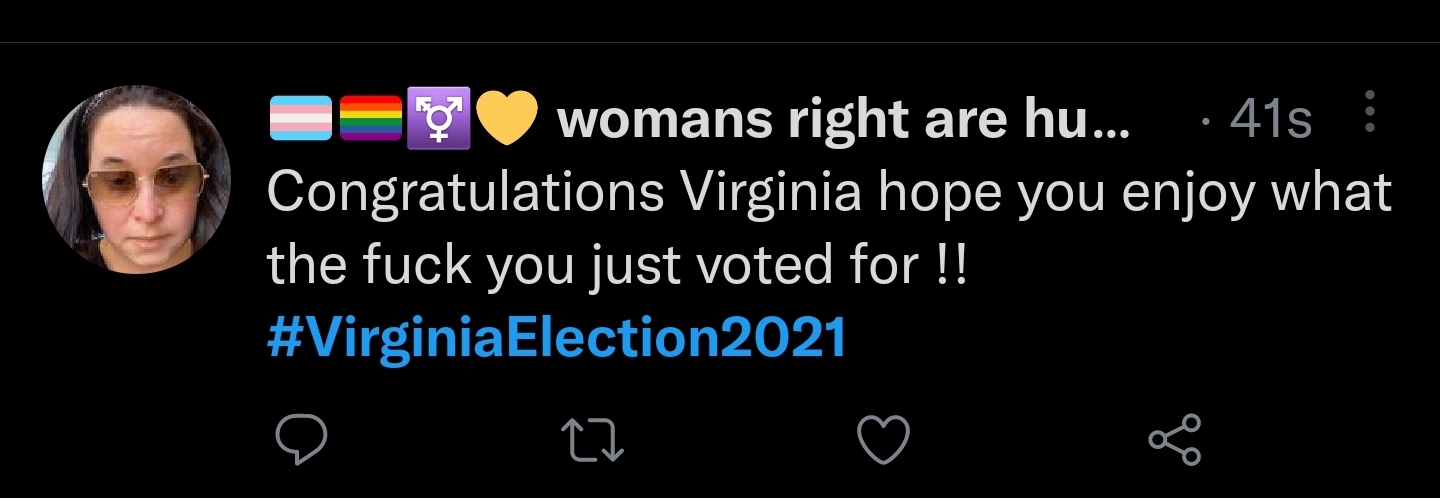View the profile photo with sunglasses
The height and width of the screenshot is (498, 1440).
coord(136,180)
